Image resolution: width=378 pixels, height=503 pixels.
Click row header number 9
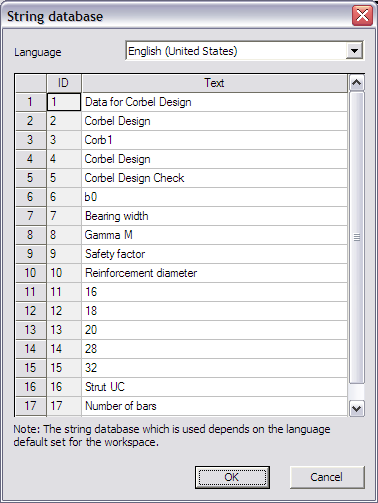31,254
